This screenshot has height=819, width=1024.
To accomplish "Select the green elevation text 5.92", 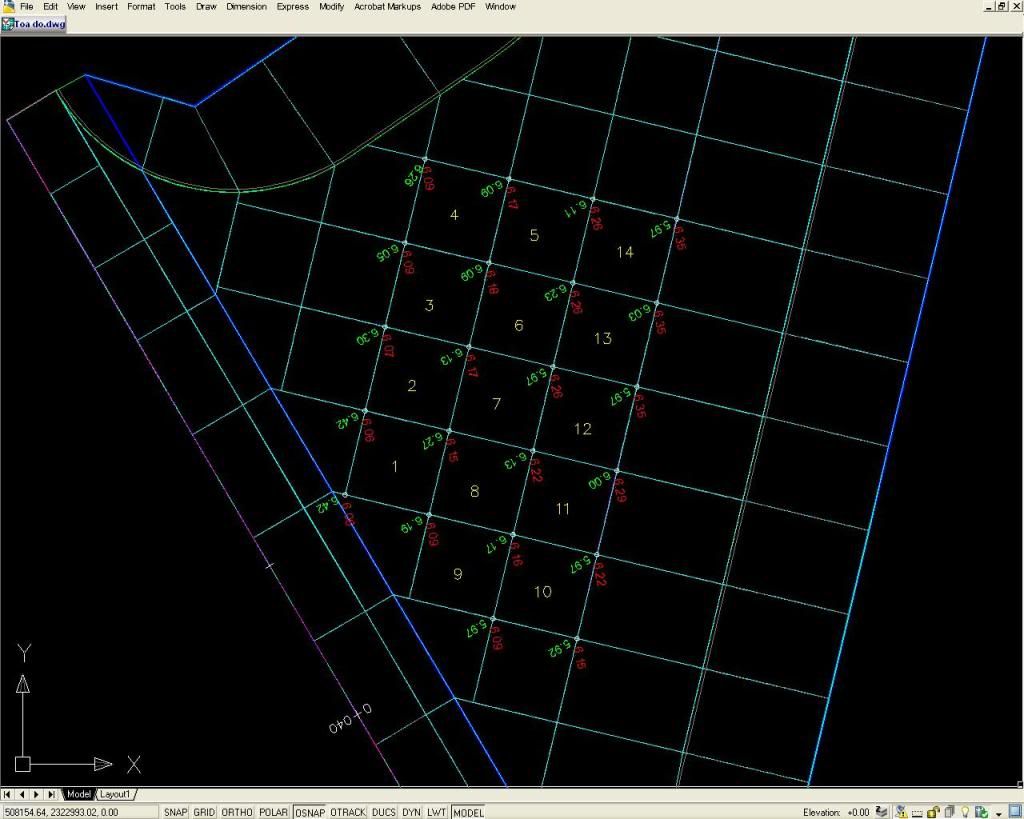I will pos(560,648).
